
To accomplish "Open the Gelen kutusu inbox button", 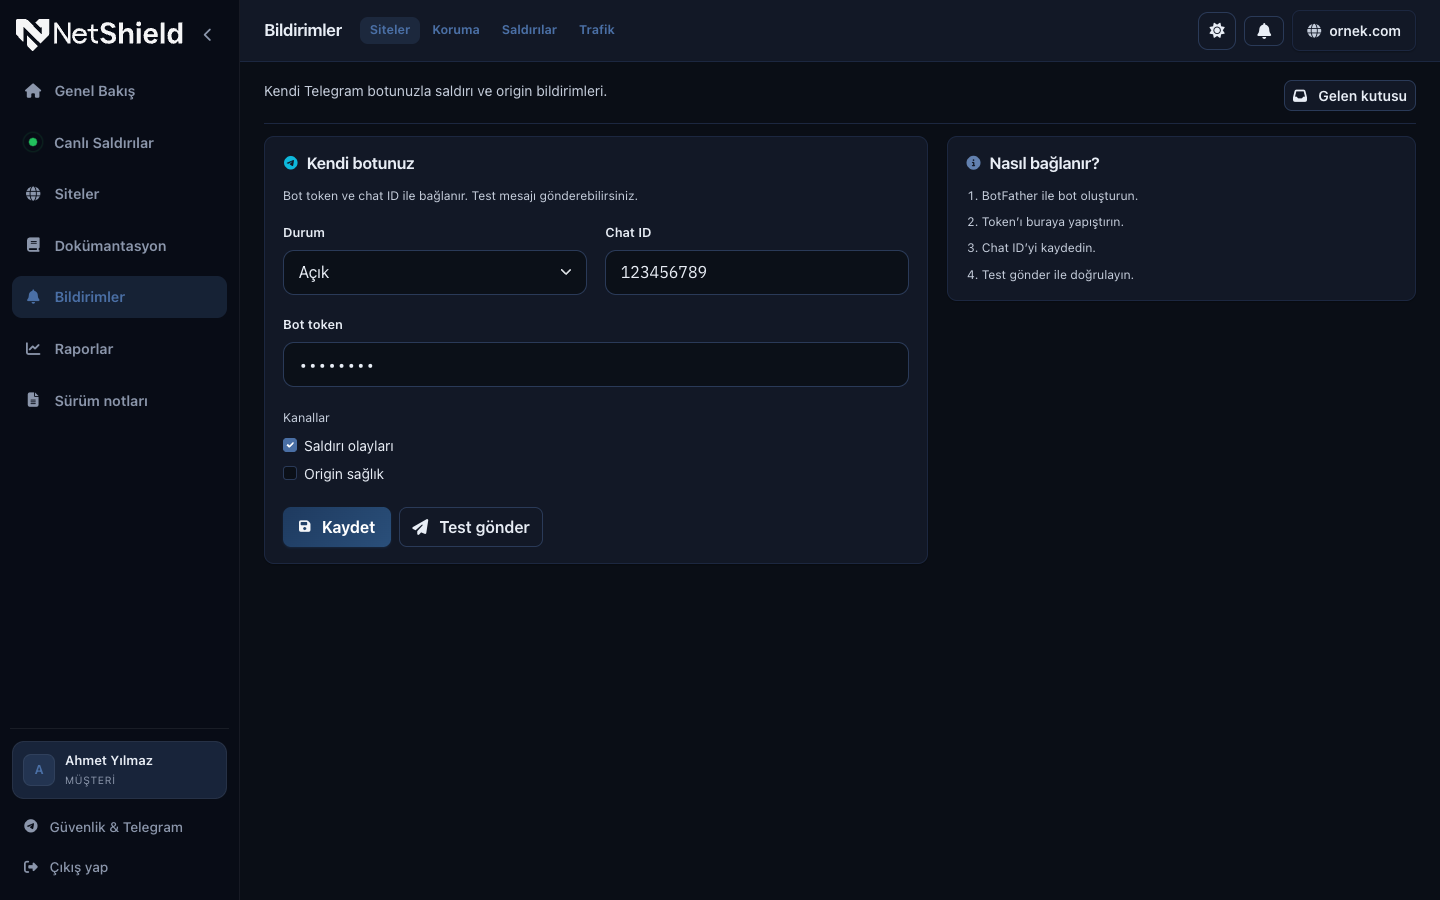I will pyautogui.click(x=1350, y=95).
